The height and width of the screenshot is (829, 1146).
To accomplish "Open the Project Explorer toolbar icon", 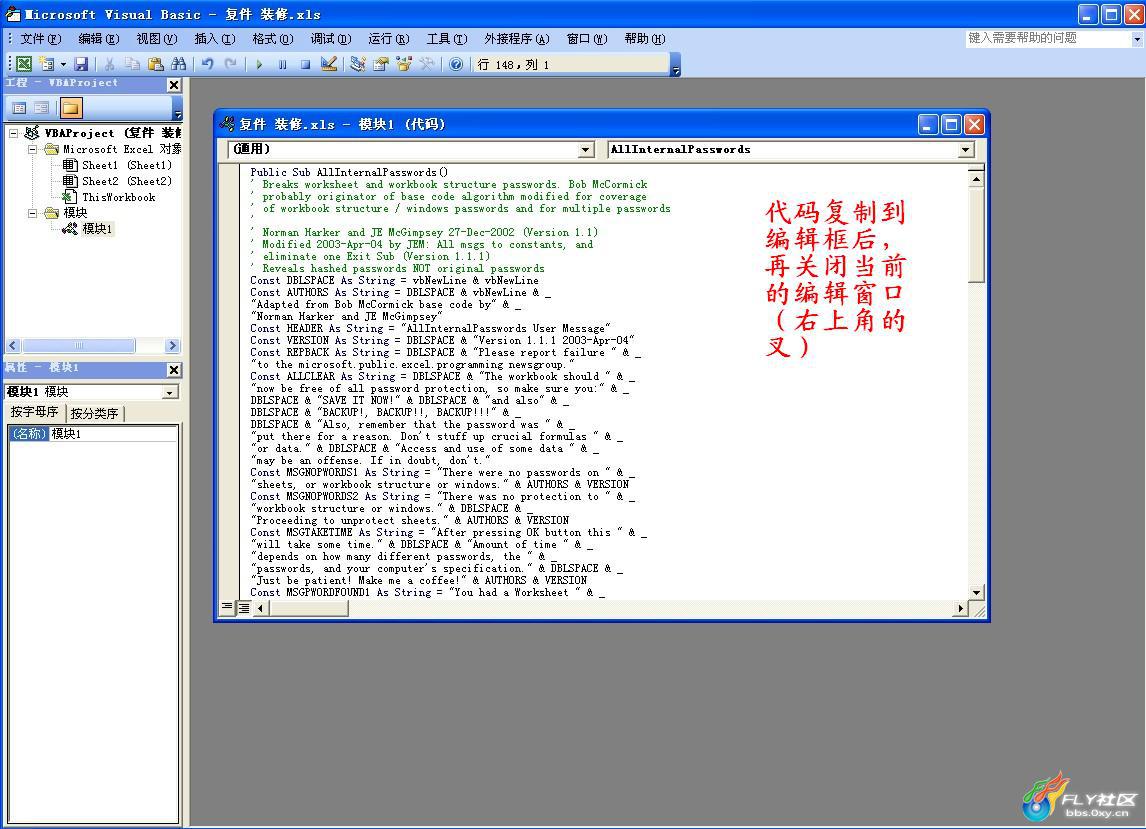I will (357, 64).
